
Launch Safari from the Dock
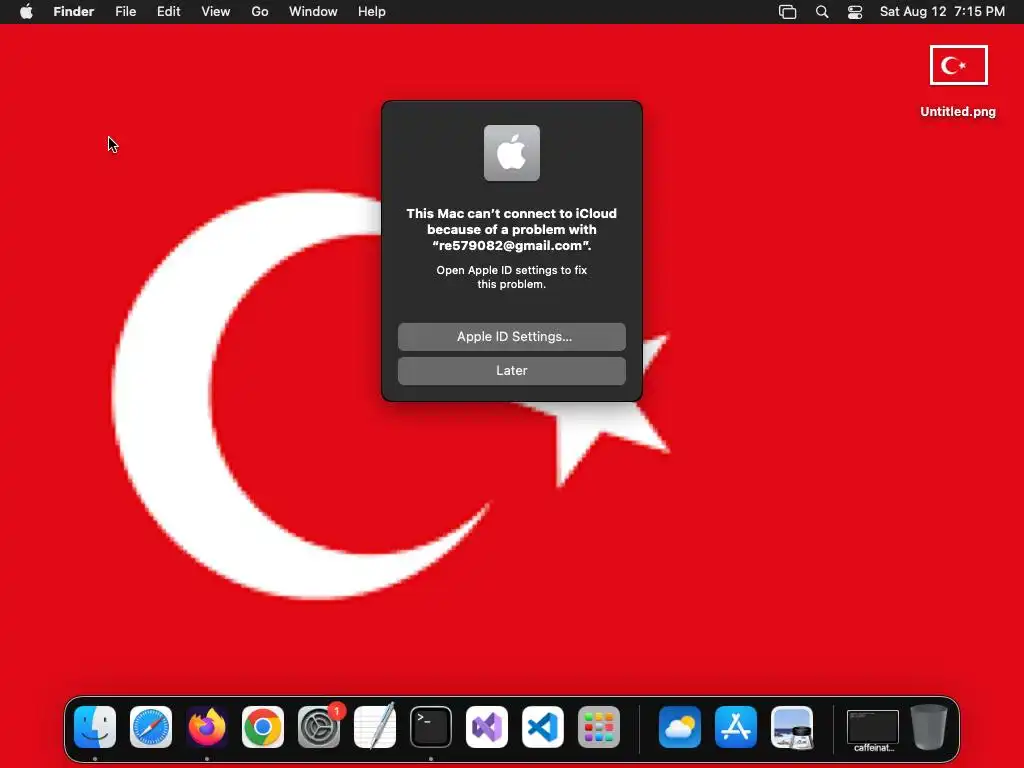coord(151,727)
